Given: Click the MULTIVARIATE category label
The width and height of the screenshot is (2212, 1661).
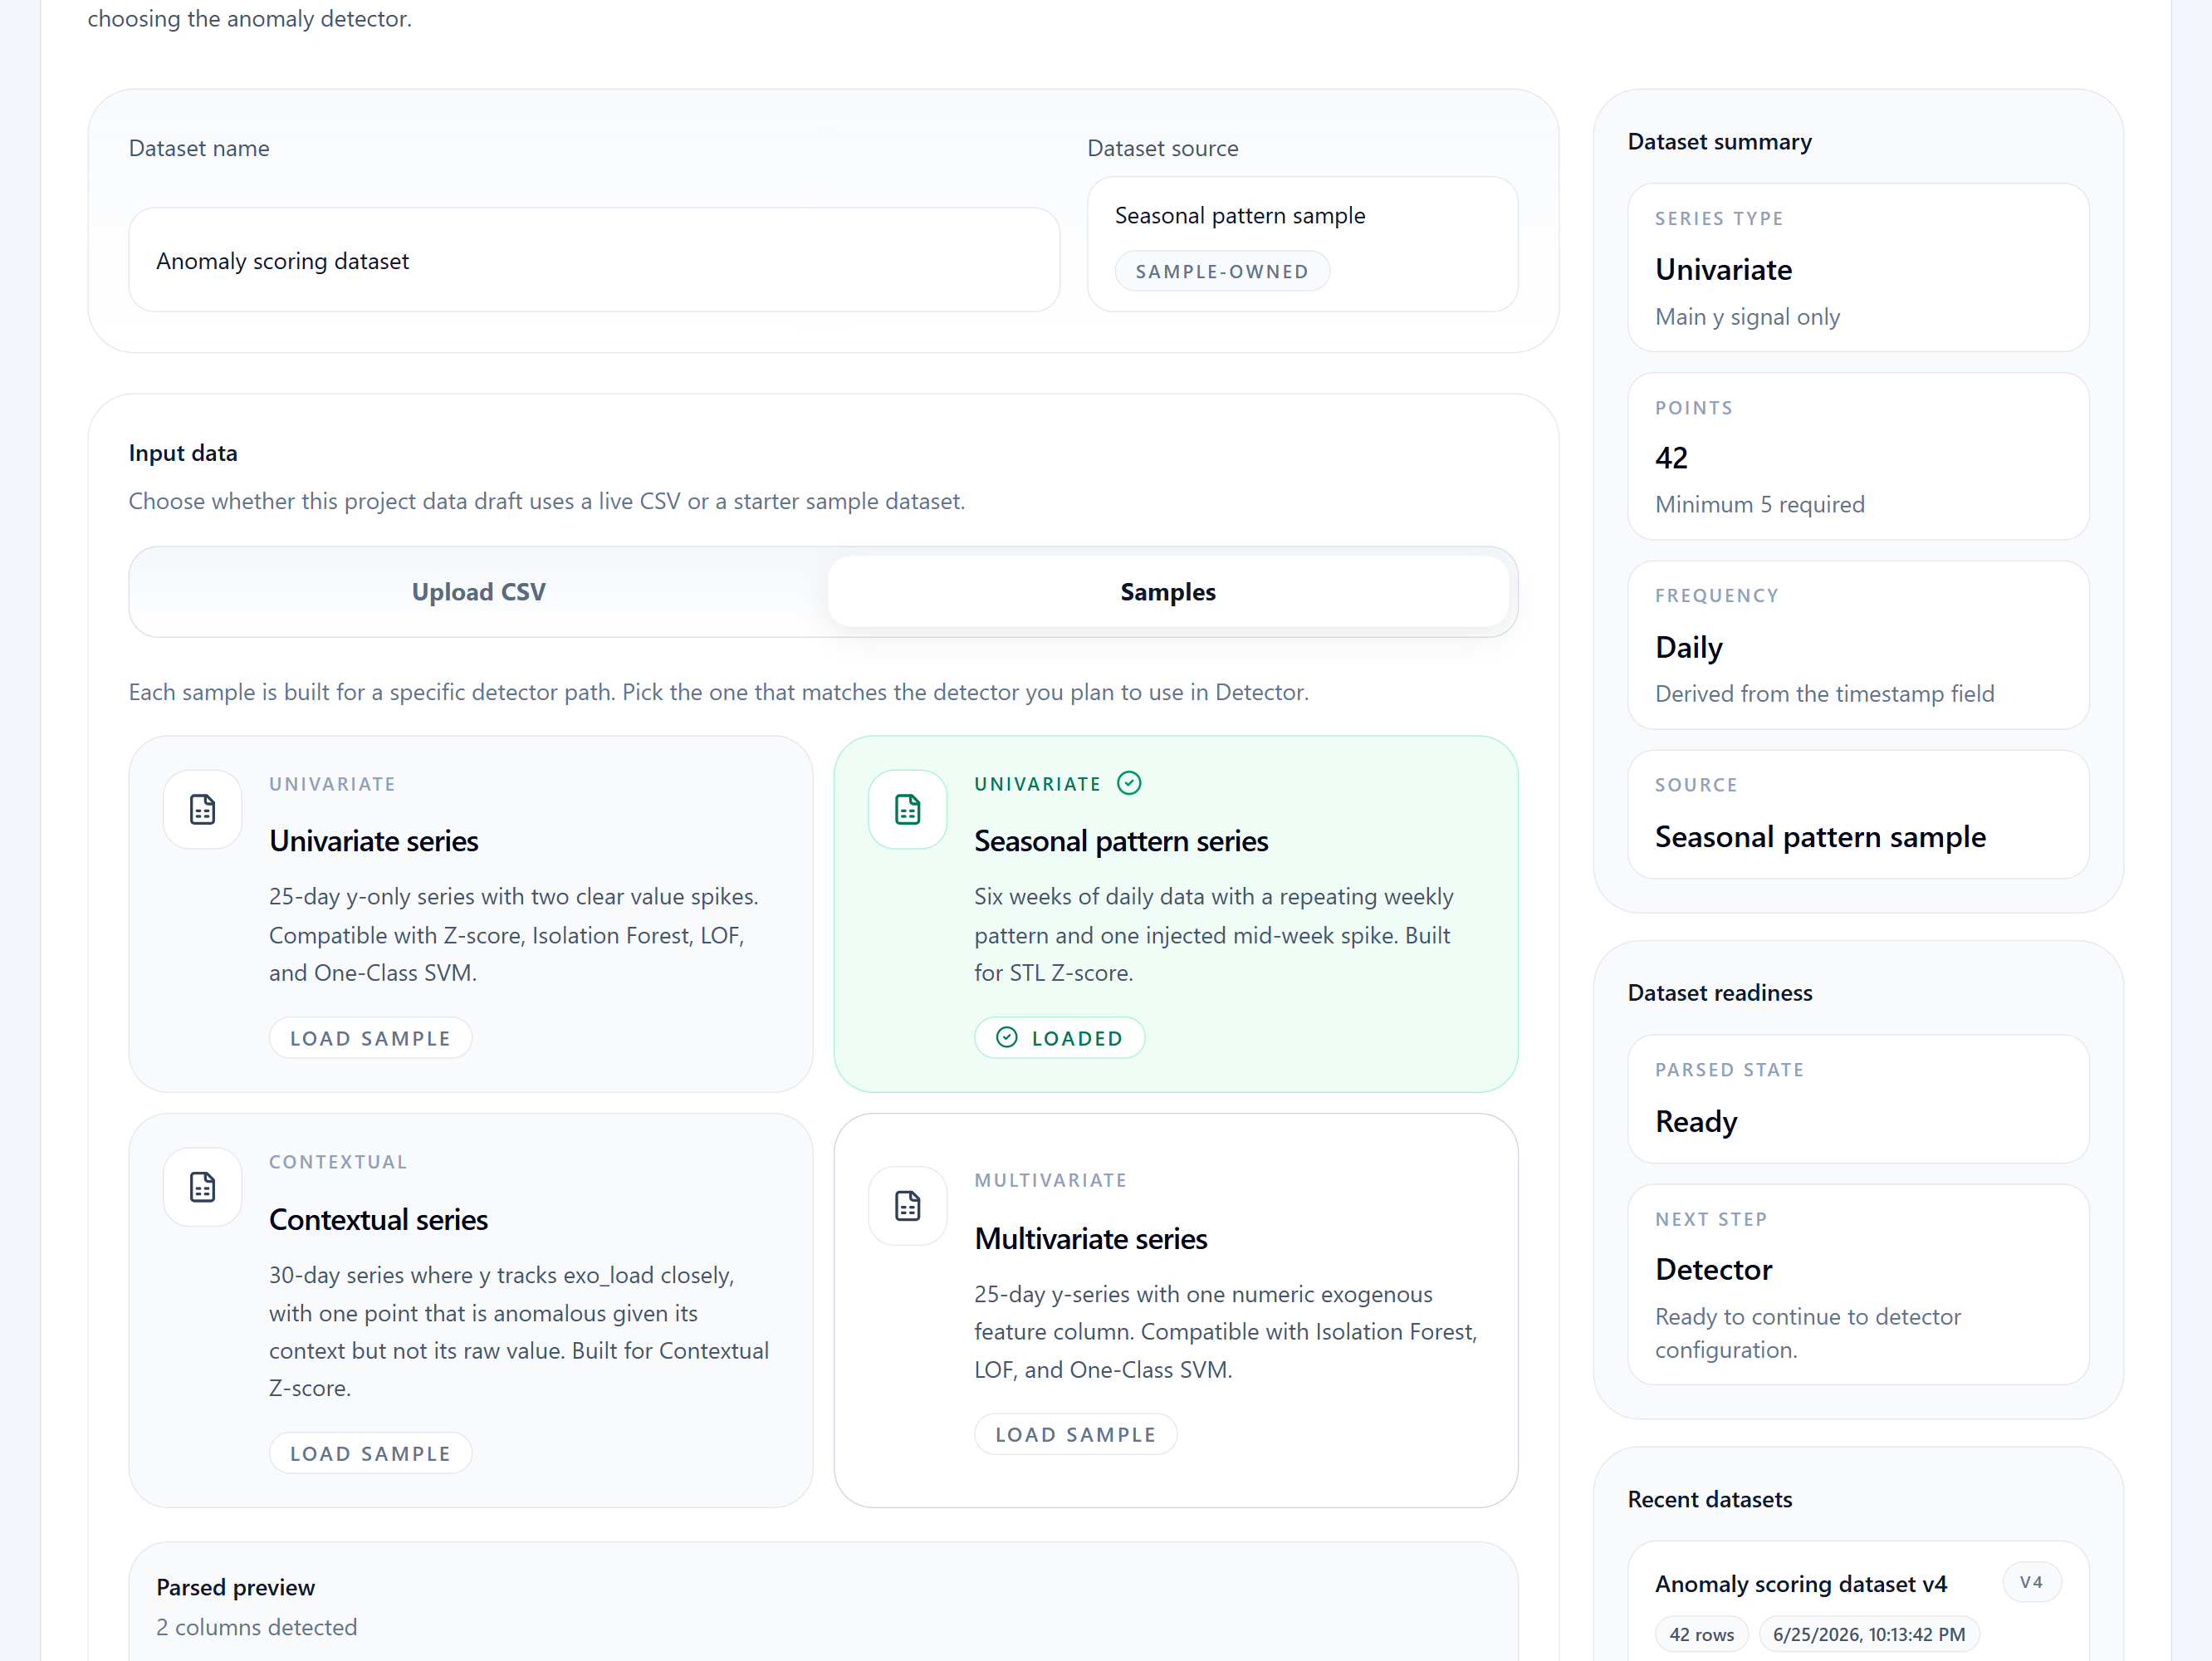Looking at the screenshot, I should click(1051, 1180).
